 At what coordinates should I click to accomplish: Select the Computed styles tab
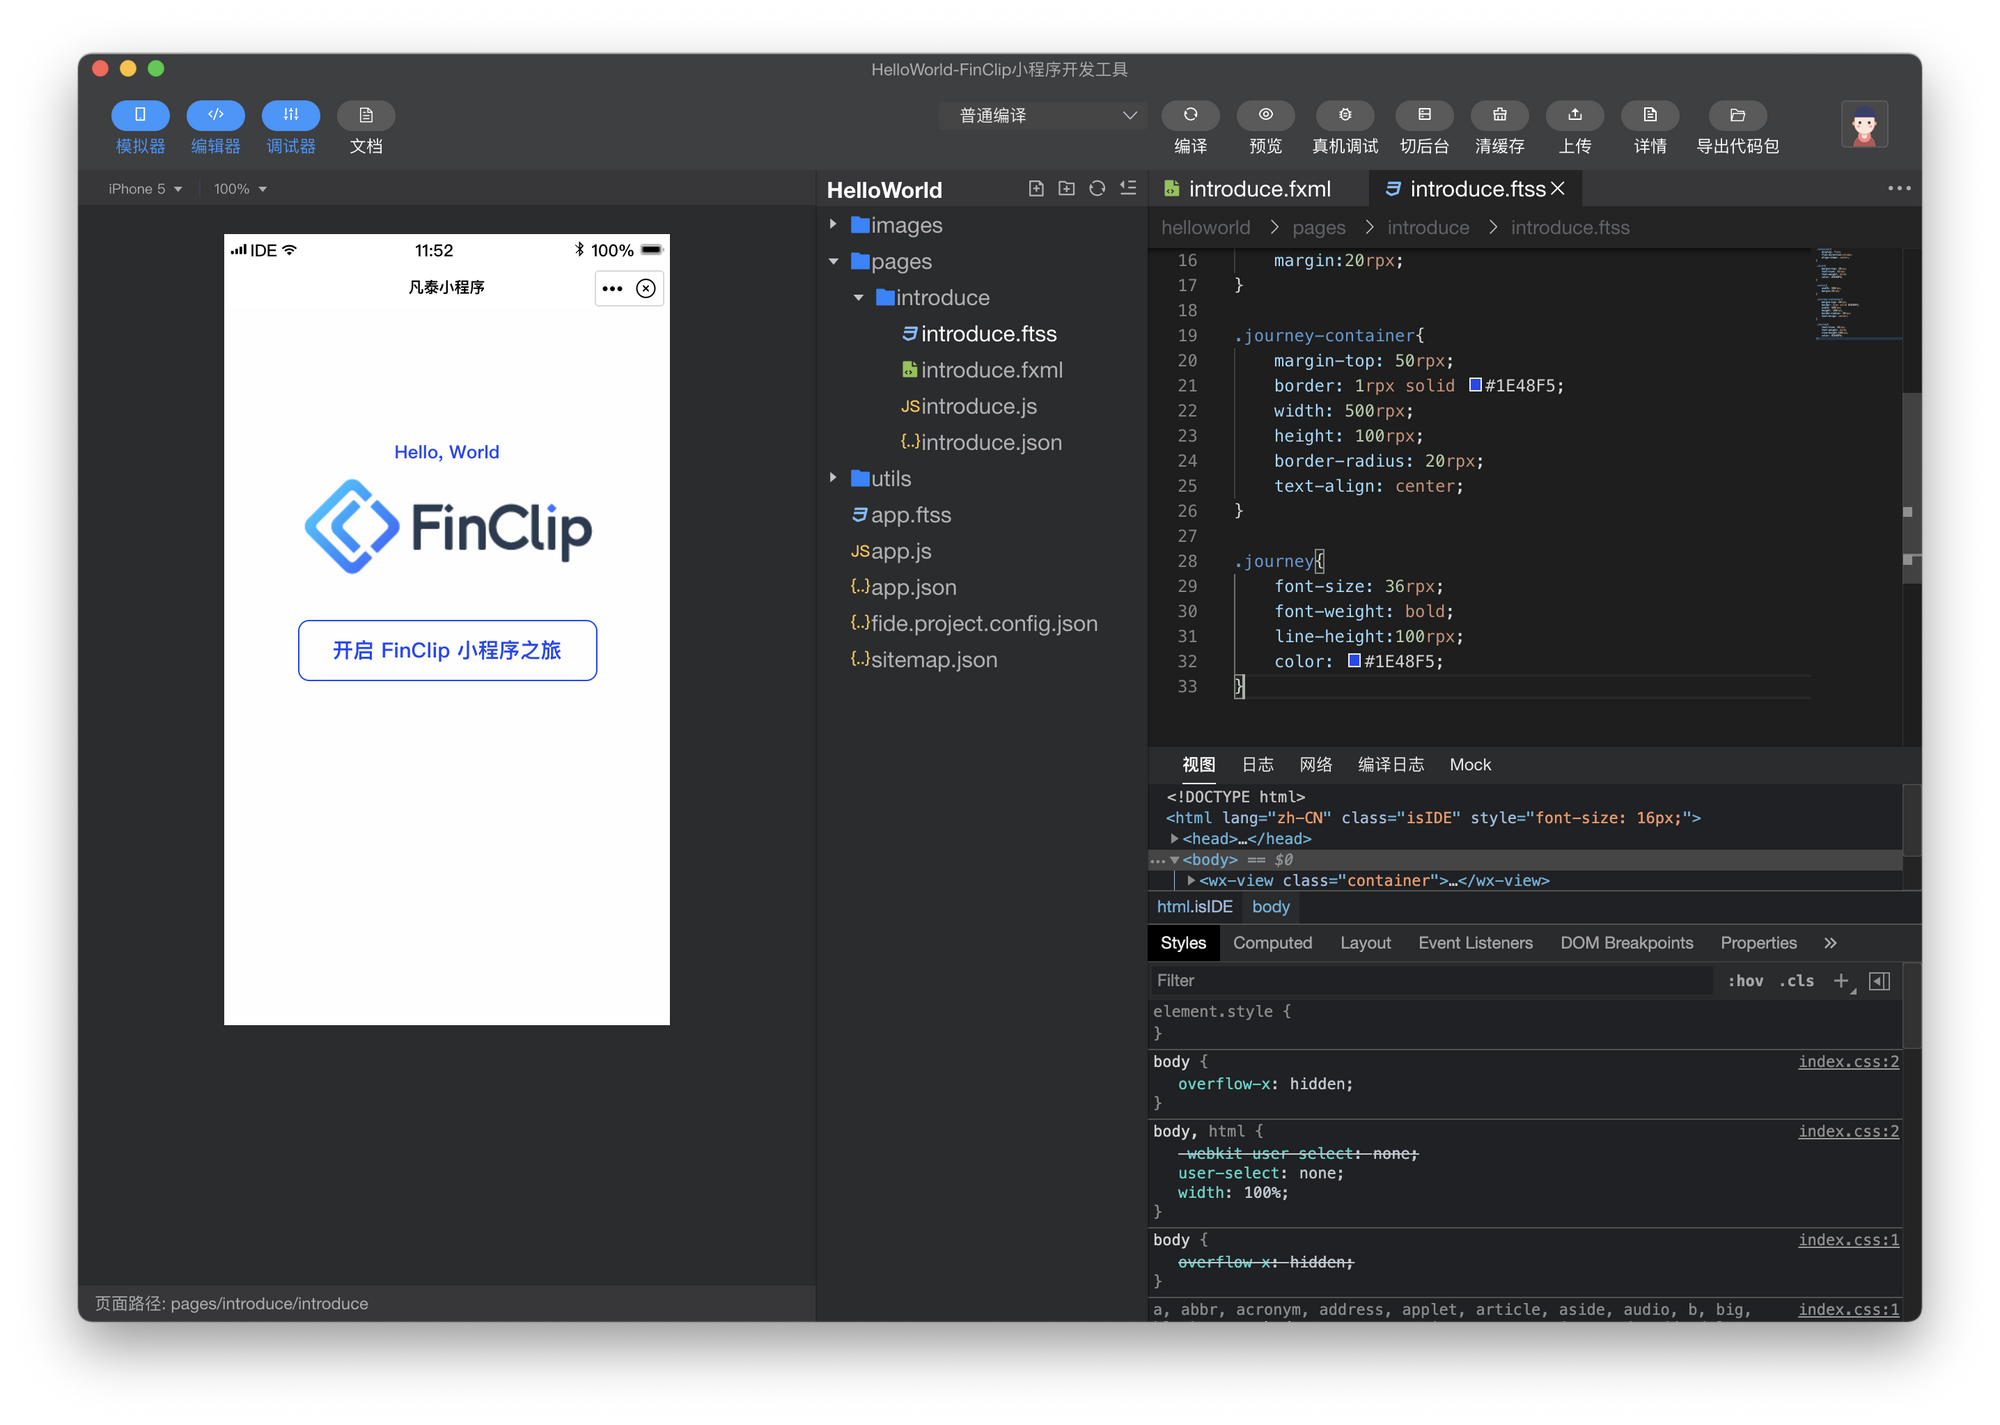(x=1272, y=943)
